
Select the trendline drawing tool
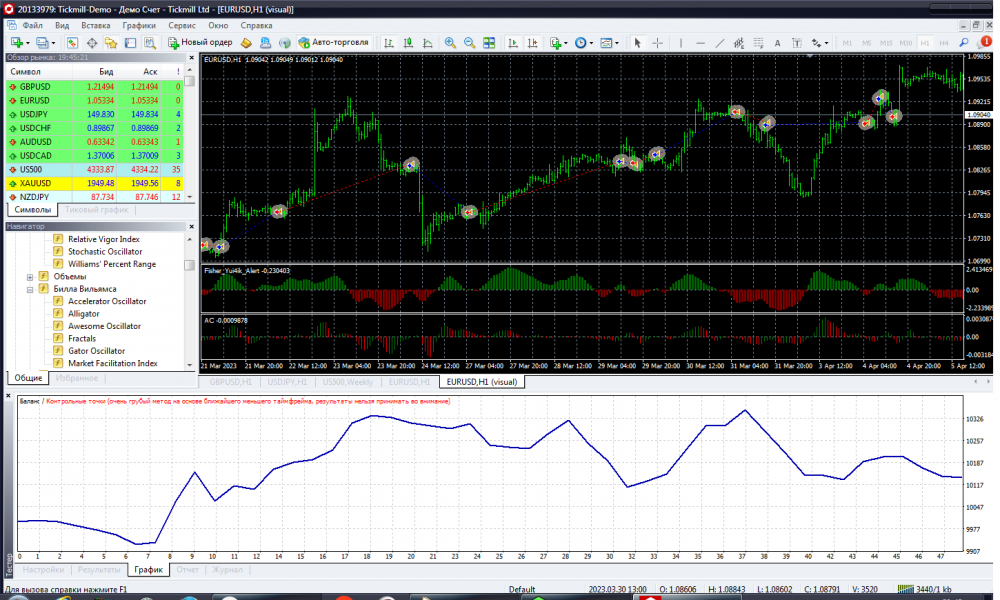[x=719, y=43]
